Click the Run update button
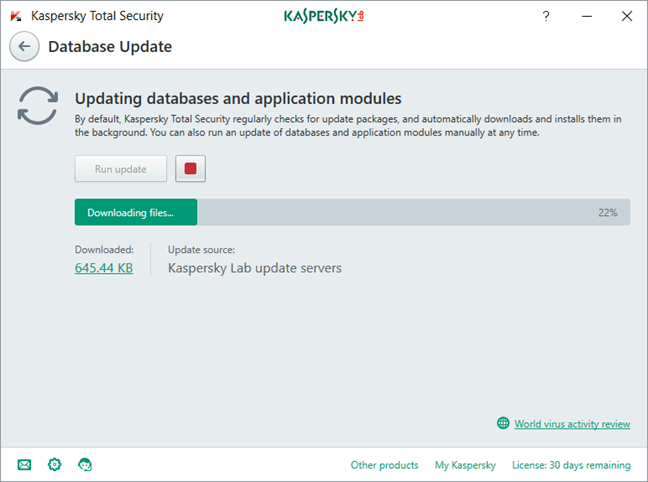The width and height of the screenshot is (648, 482). click(121, 169)
